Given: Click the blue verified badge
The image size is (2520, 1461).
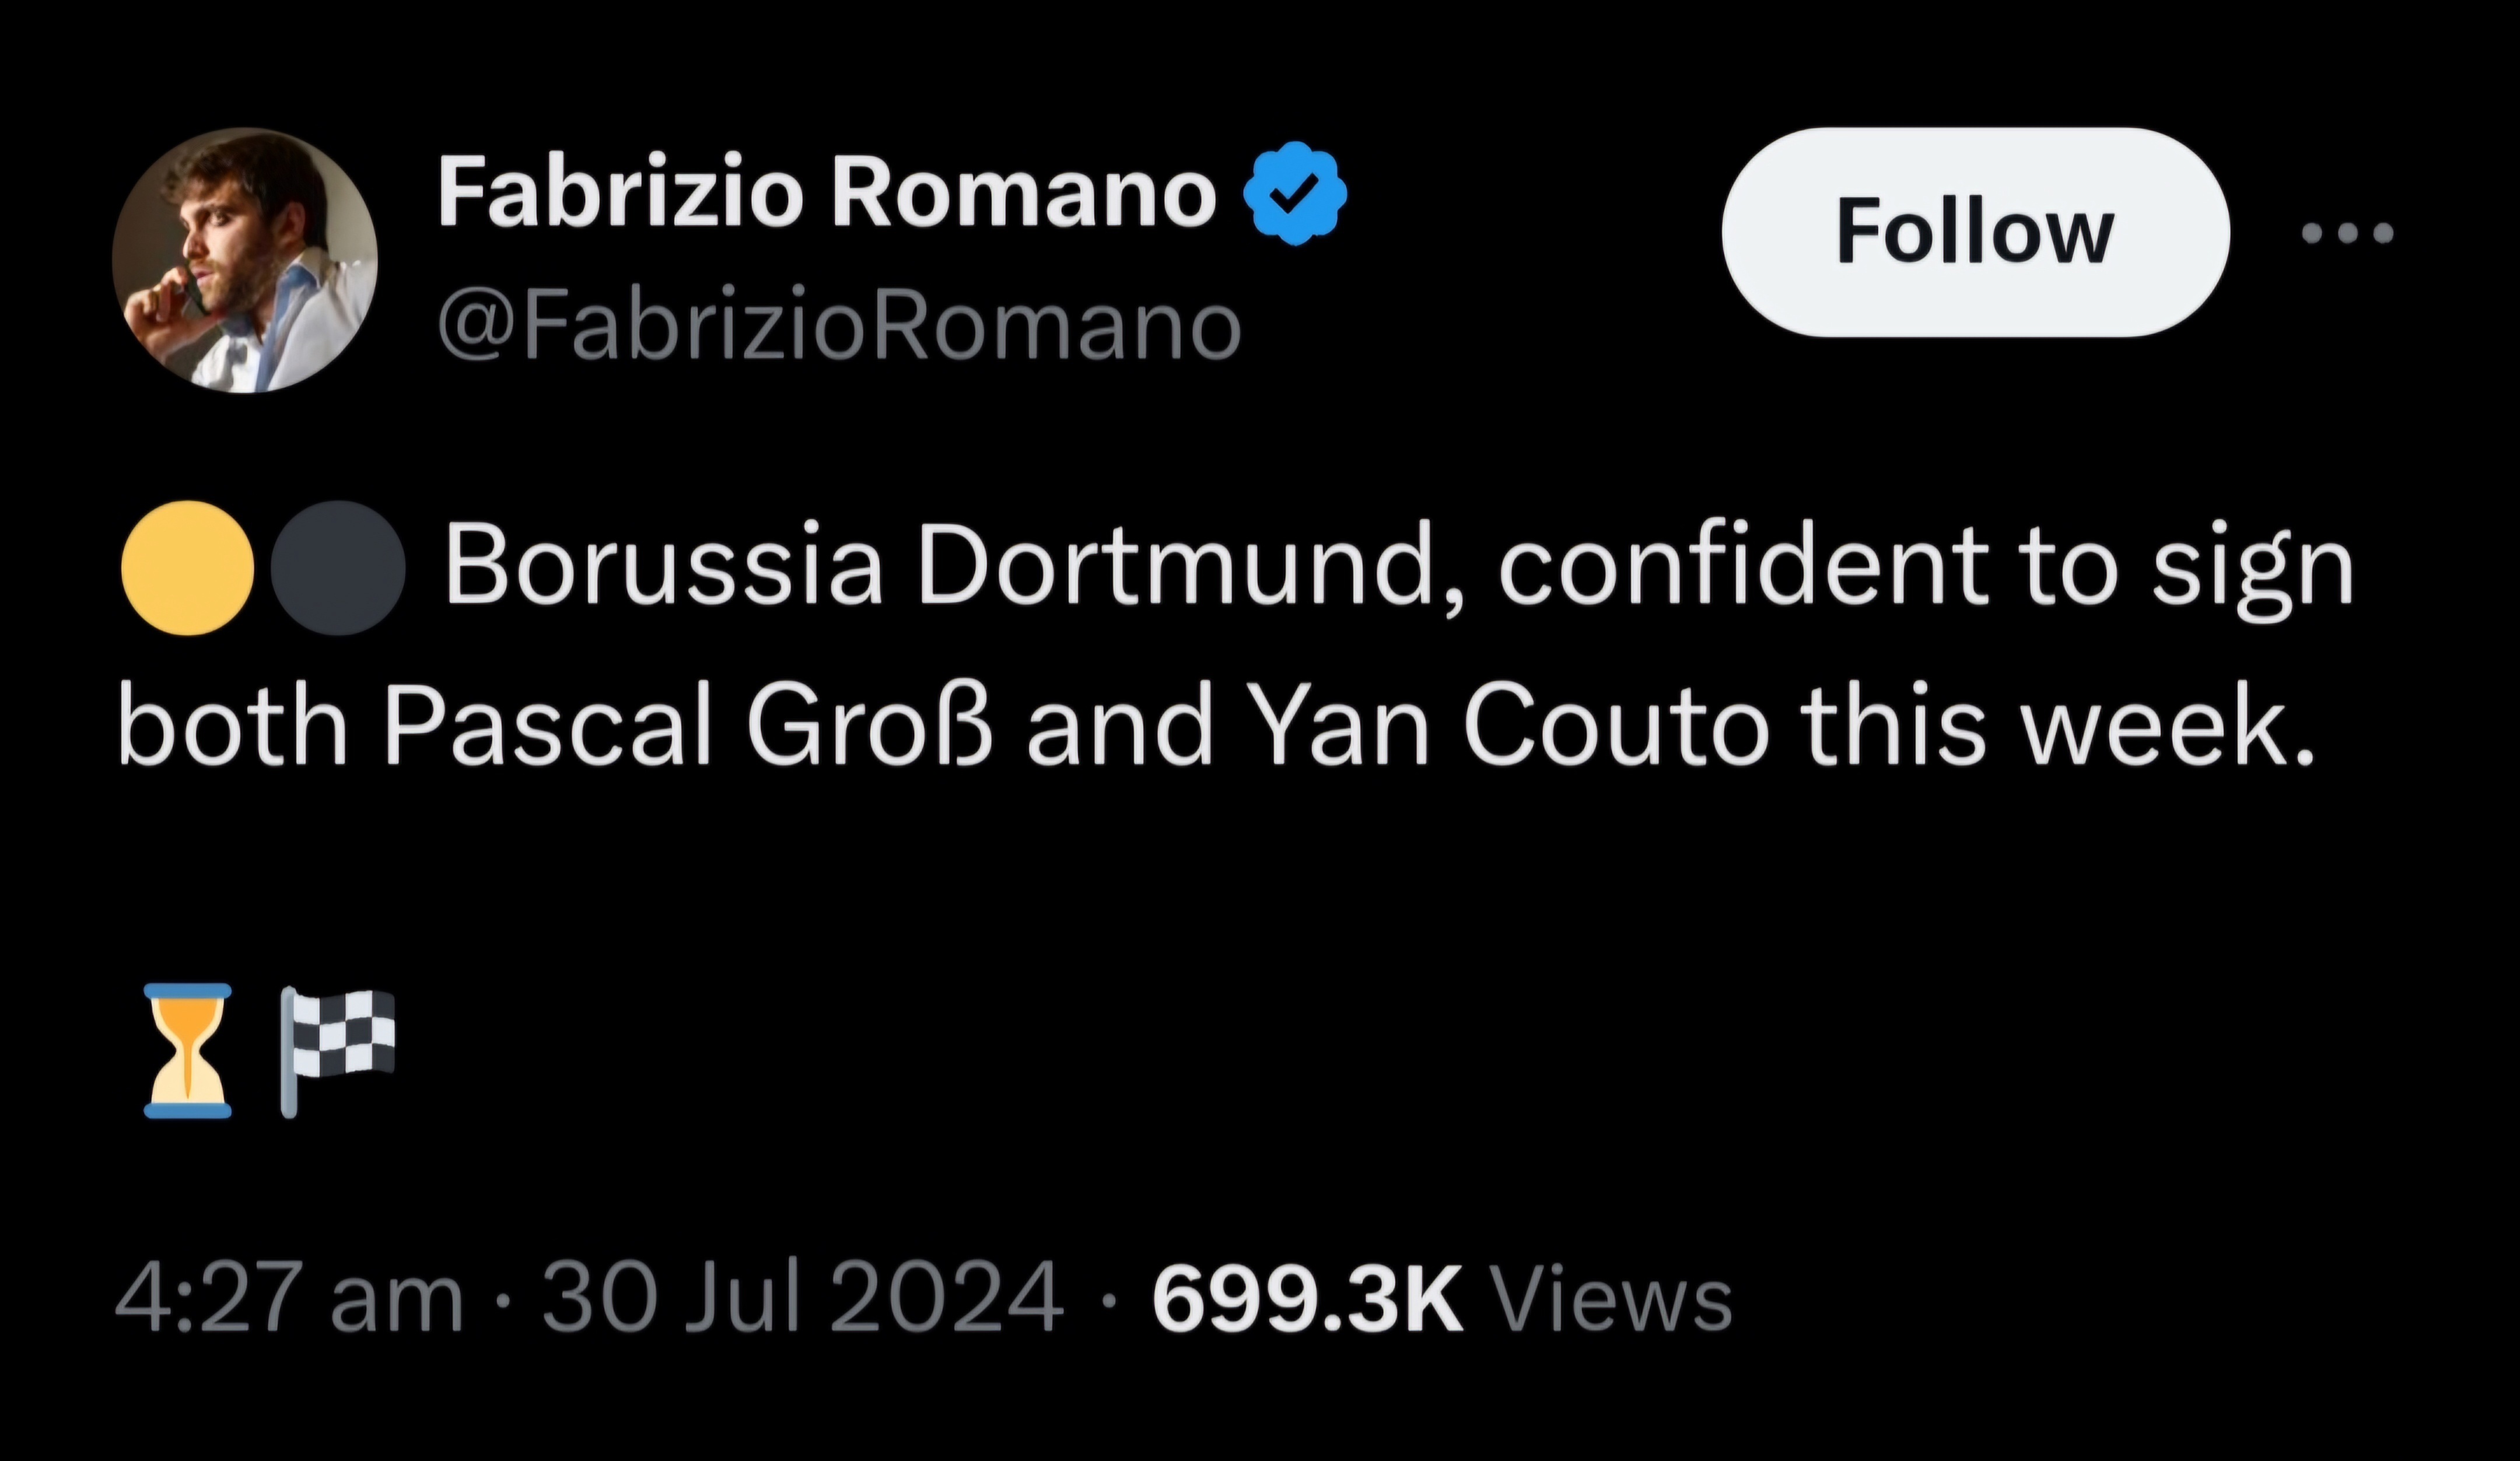Looking at the screenshot, I should point(1295,194).
